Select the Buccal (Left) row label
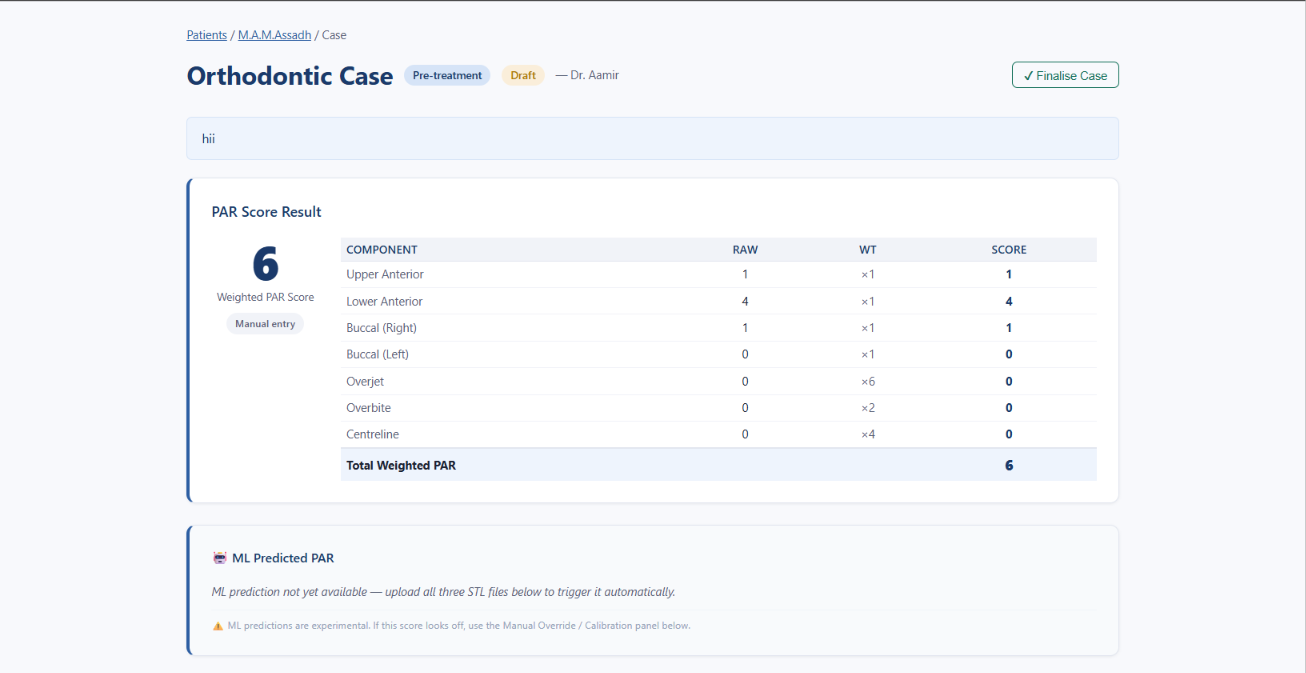 coord(378,354)
